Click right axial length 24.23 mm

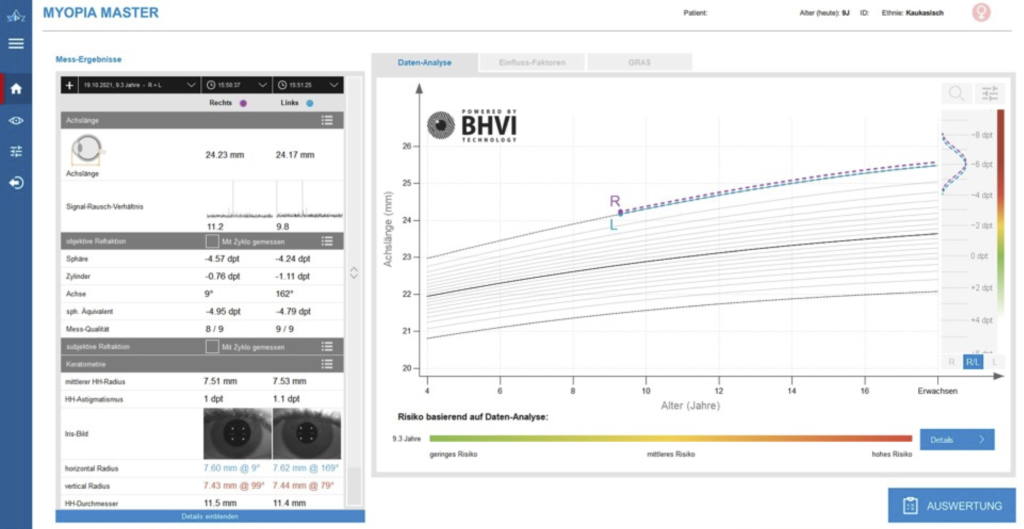pos(225,155)
